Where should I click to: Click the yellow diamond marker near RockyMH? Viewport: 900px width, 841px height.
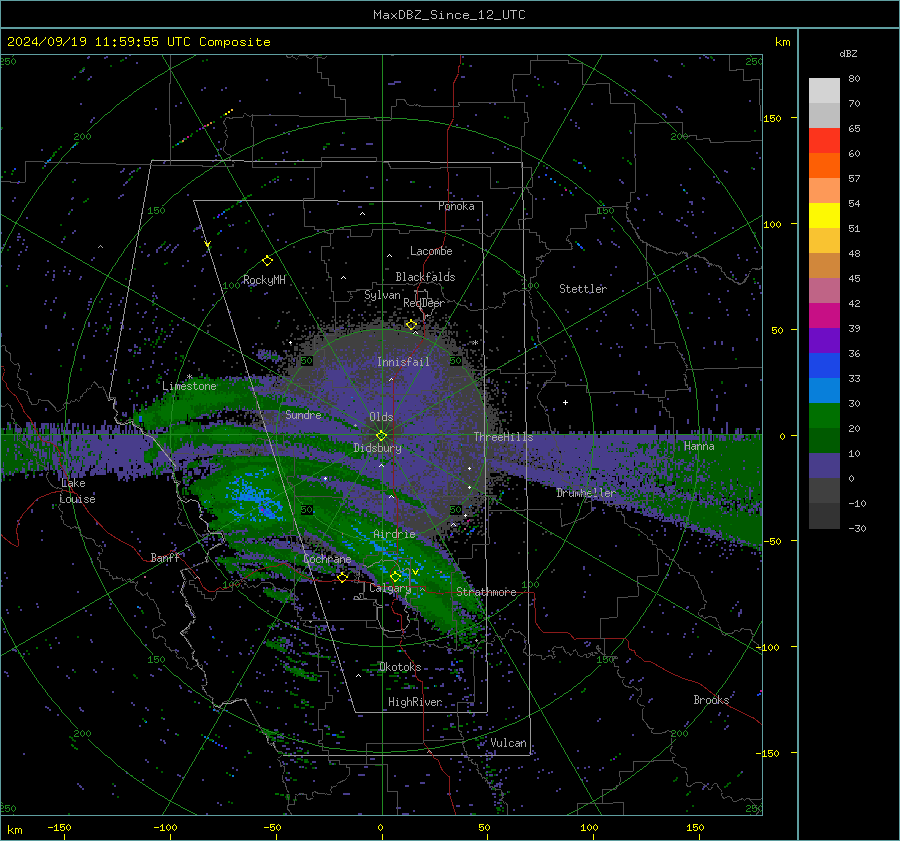pyautogui.click(x=267, y=261)
